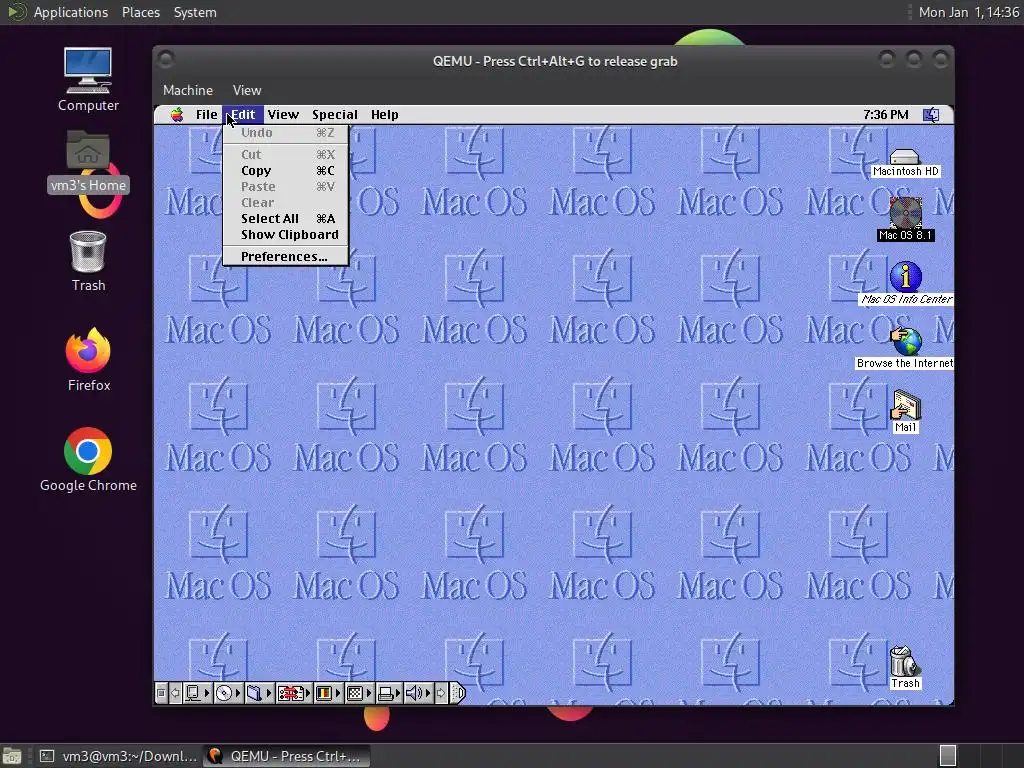Open the Monitor resolution module
Screen dimensions: 1024x768
coord(359,693)
